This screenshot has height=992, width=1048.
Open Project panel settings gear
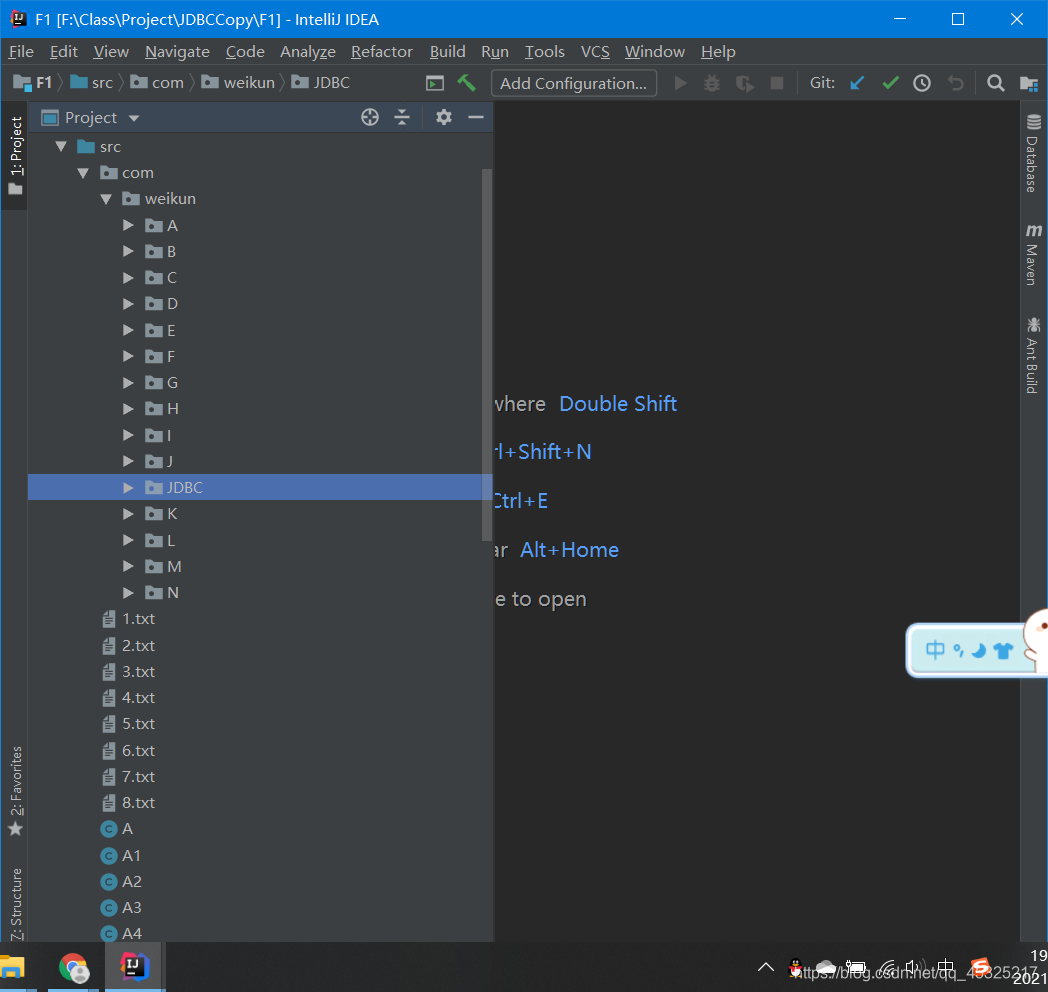(x=444, y=118)
